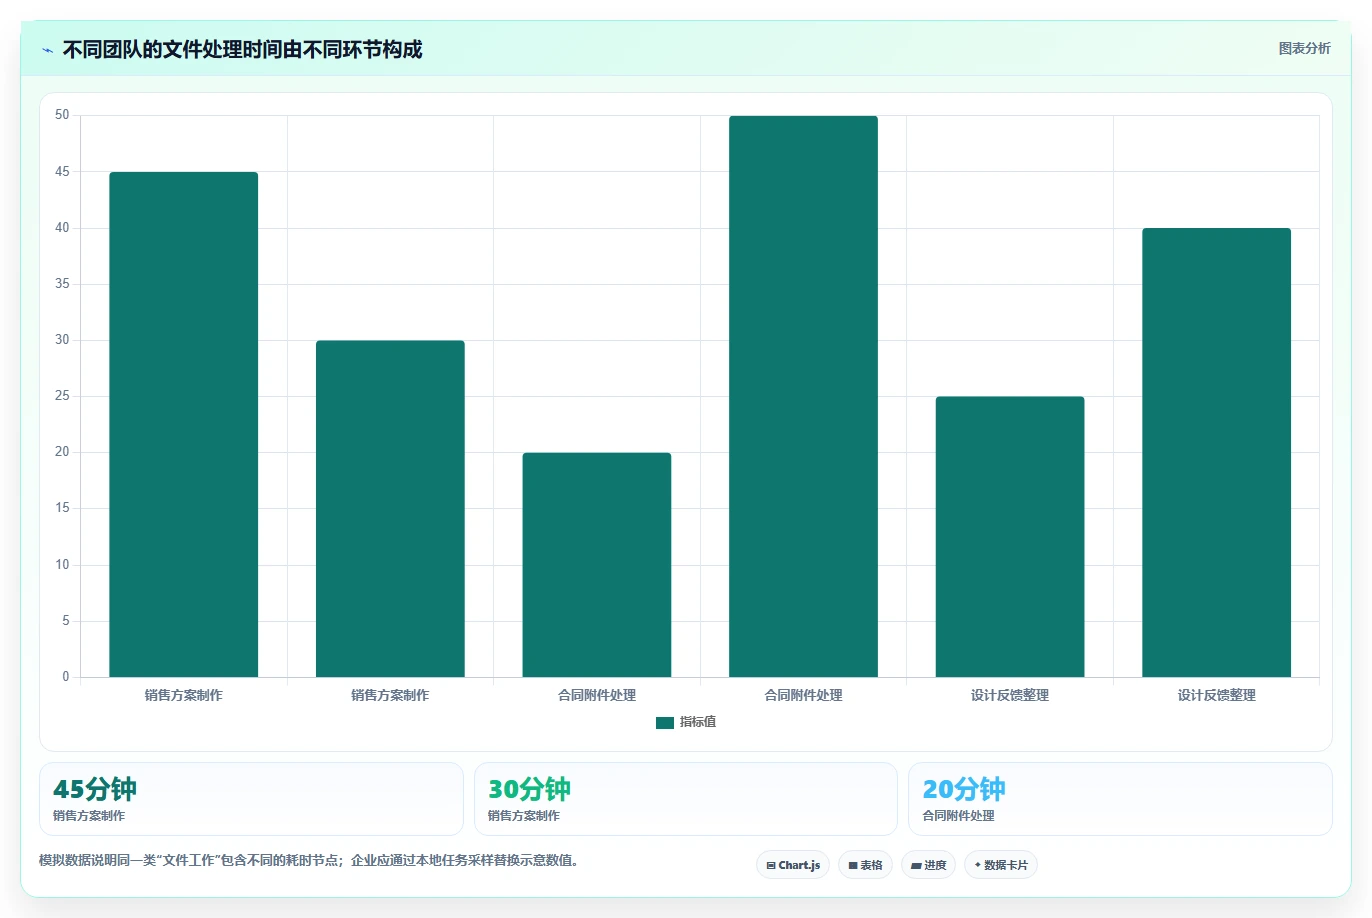Click the y-axis tick label 35
1372x918 pixels.
[62, 284]
